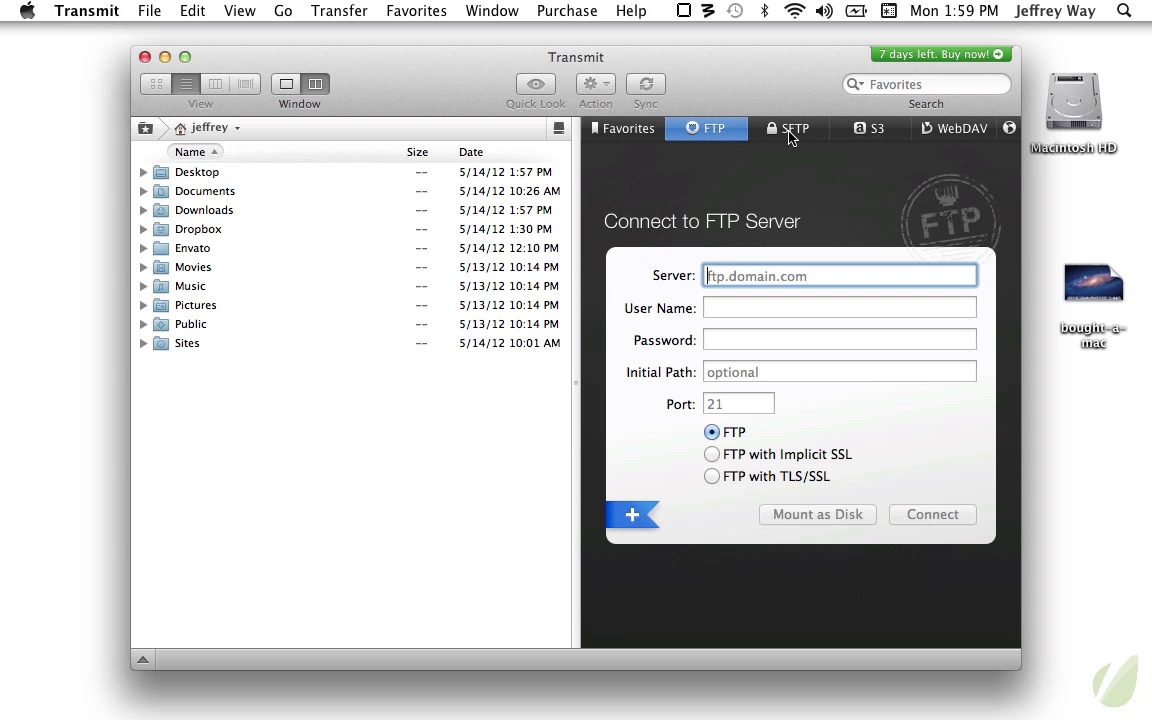
Task: Switch to list view mode
Action: point(186,84)
